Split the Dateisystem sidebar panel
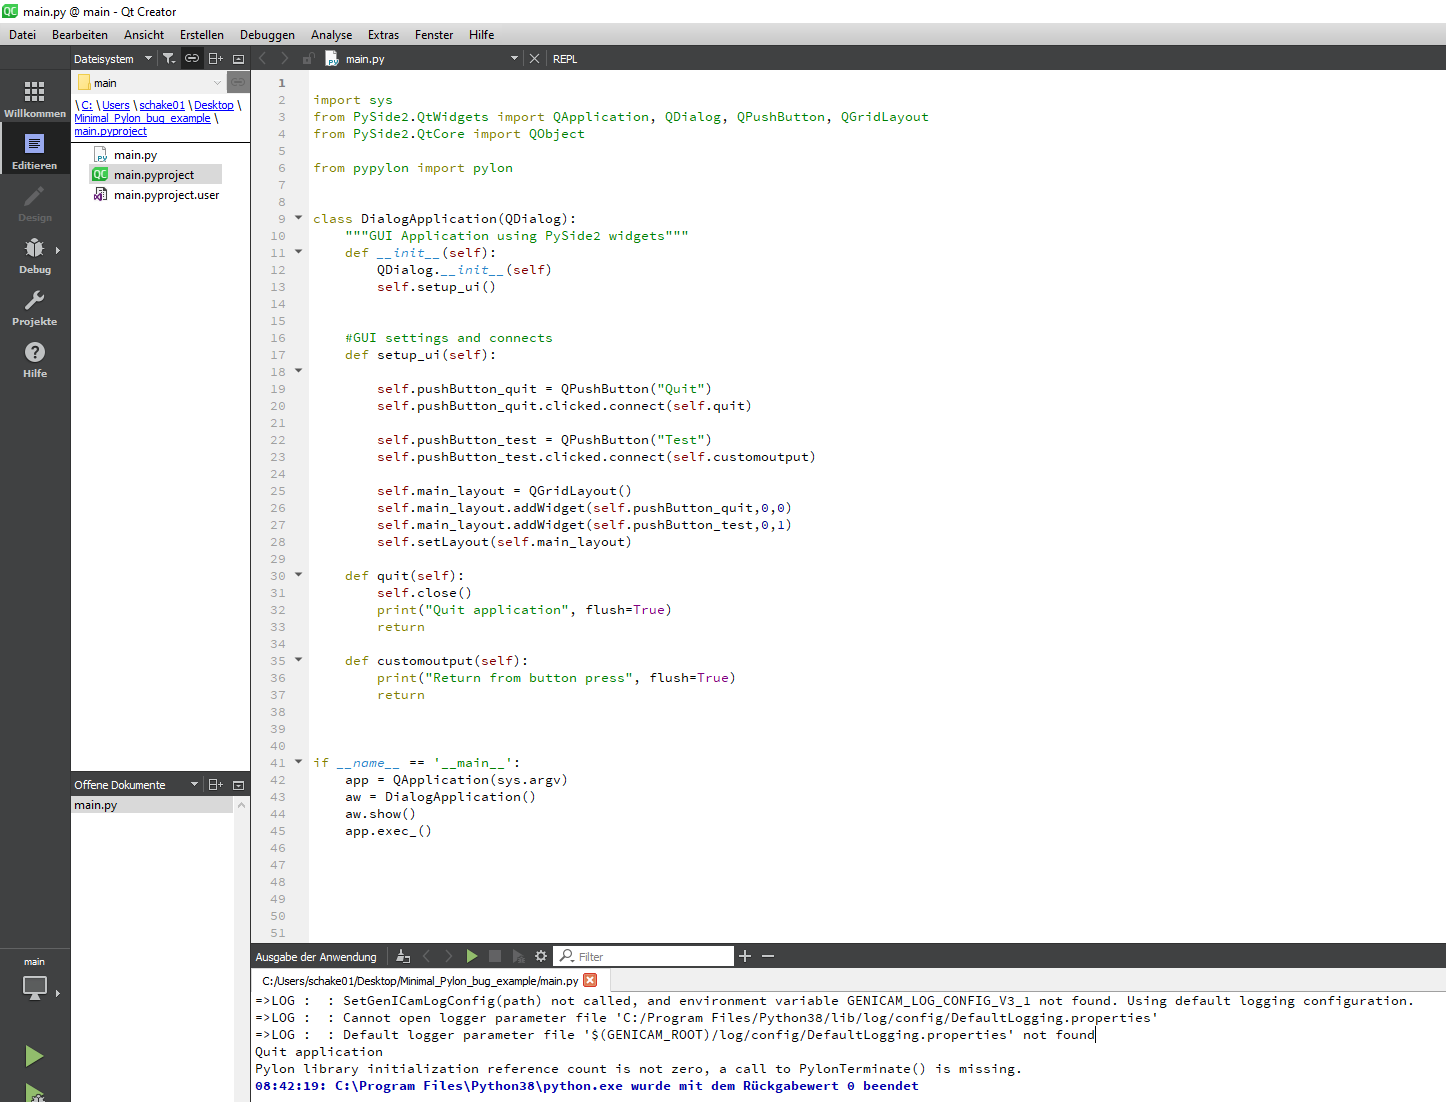Viewport: 1446px width, 1102px height. pos(215,59)
